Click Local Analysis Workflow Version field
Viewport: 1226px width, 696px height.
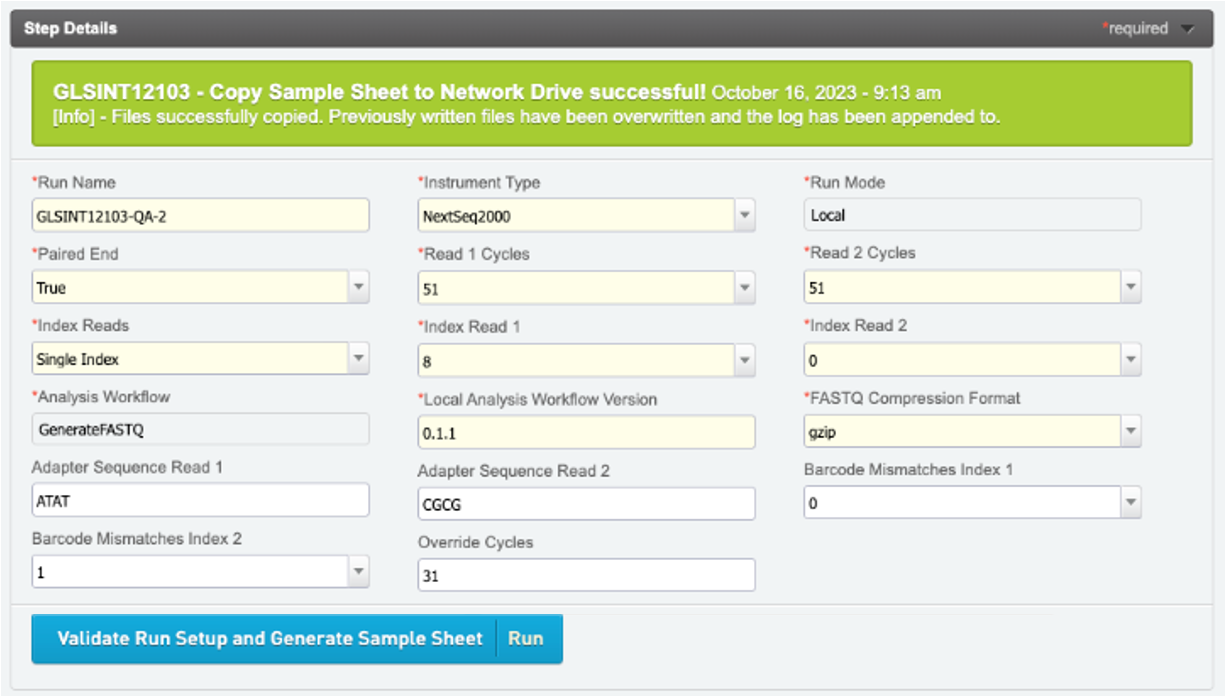(x=585, y=432)
